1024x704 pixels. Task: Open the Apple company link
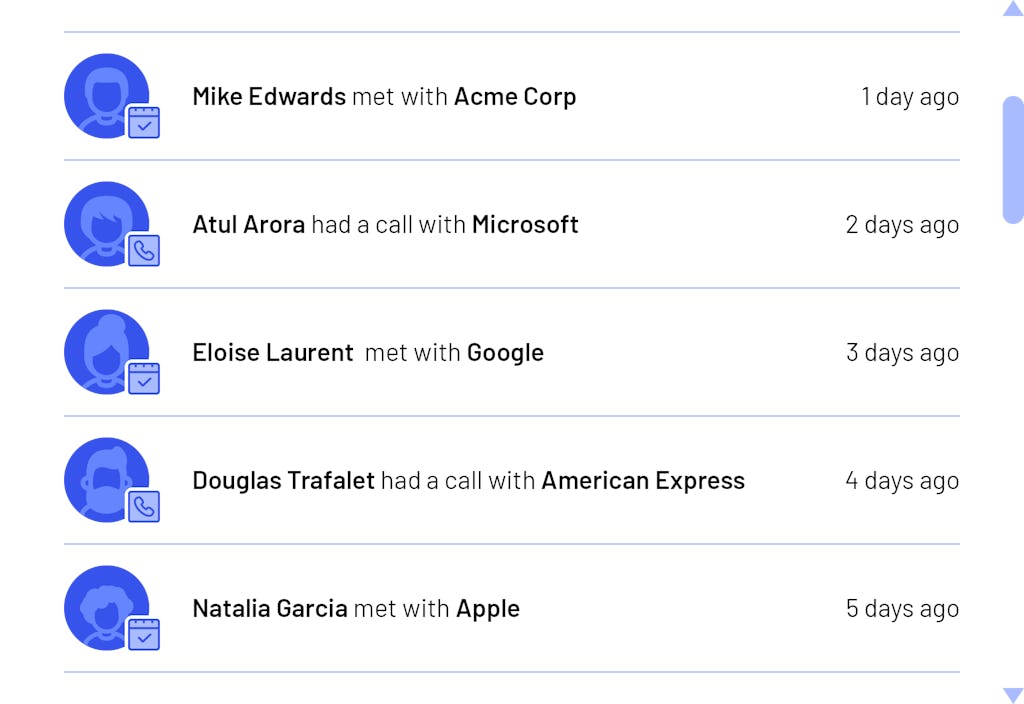coord(488,609)
